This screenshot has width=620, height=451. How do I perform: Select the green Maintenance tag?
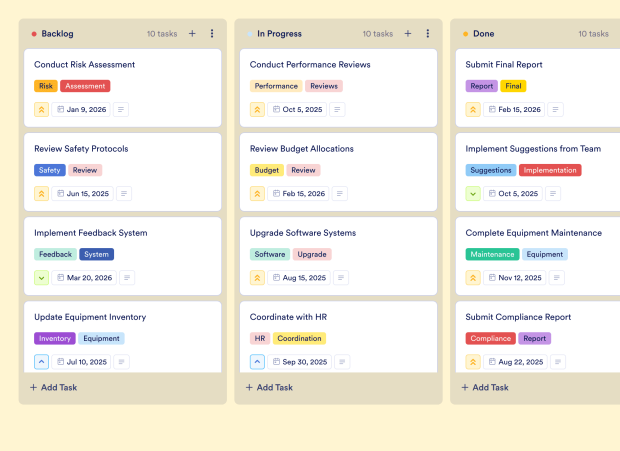[492, 254]
